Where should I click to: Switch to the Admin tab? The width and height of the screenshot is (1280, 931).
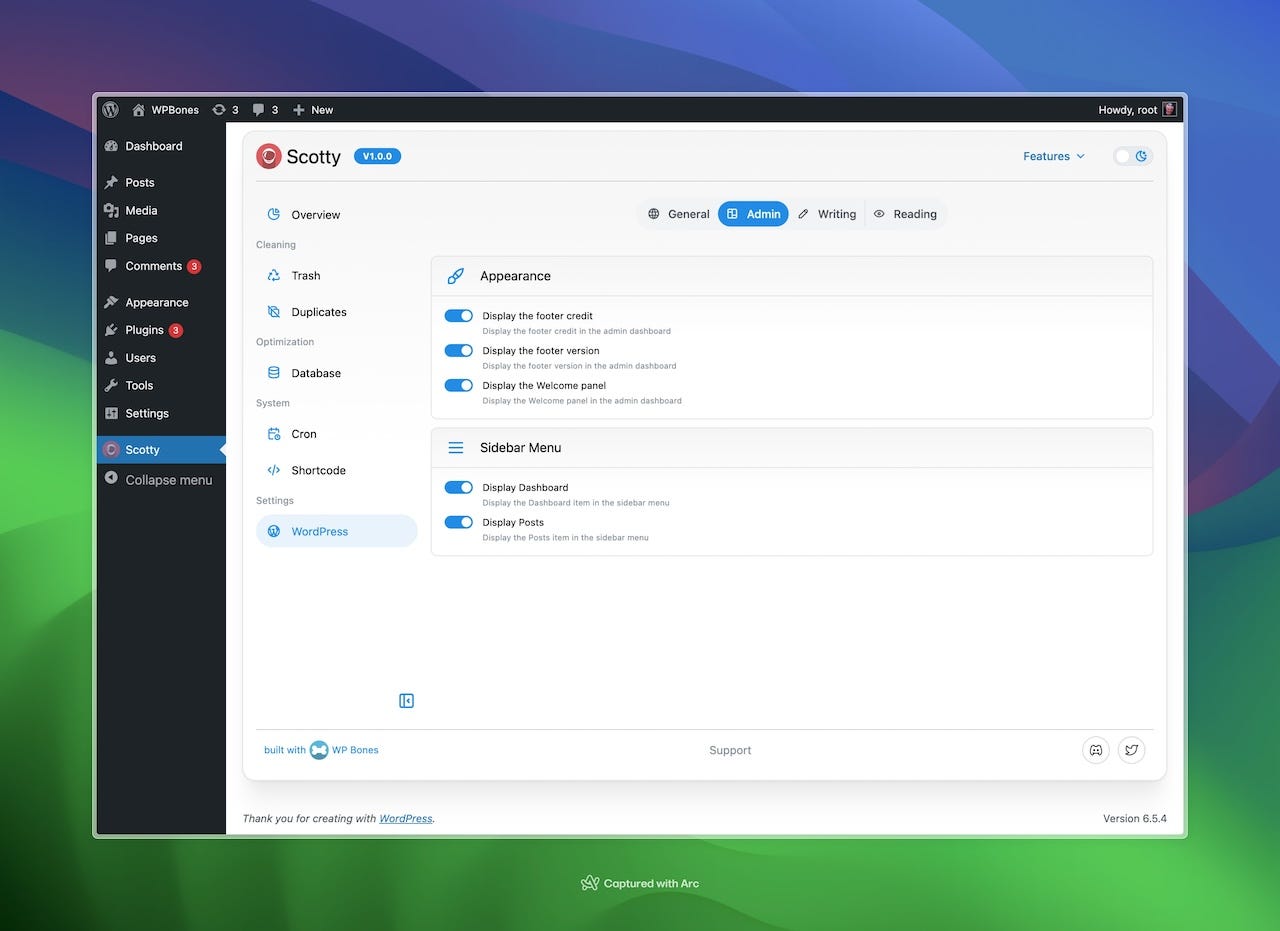(x=753, y=214)
